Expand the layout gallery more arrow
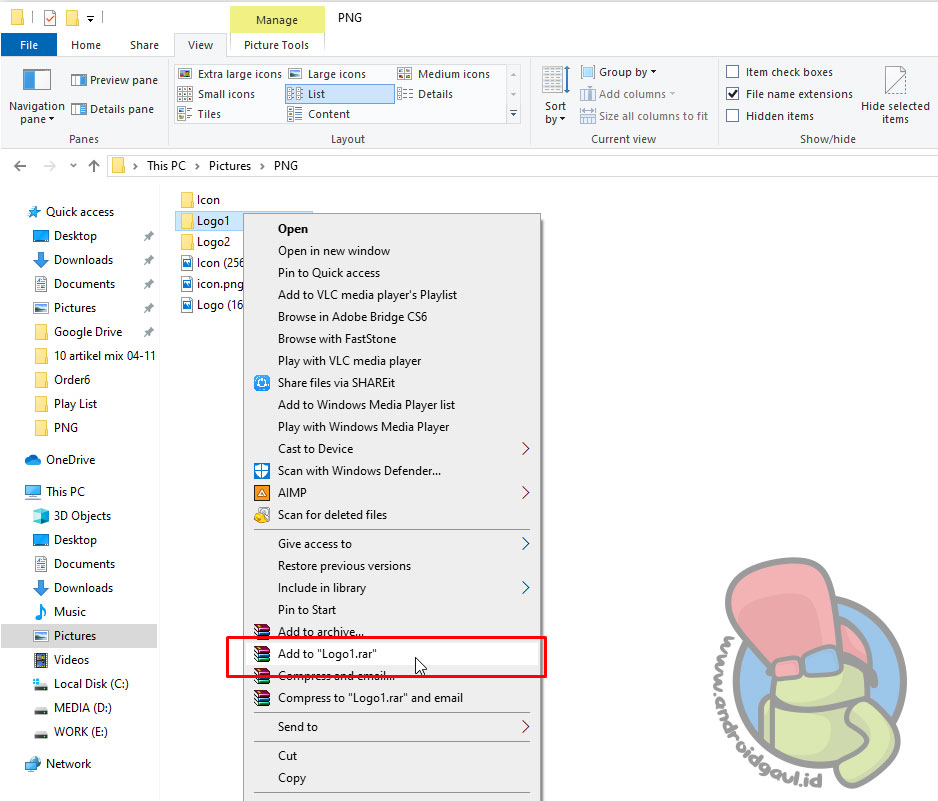938x801 pixels. [x=513, y=114]
